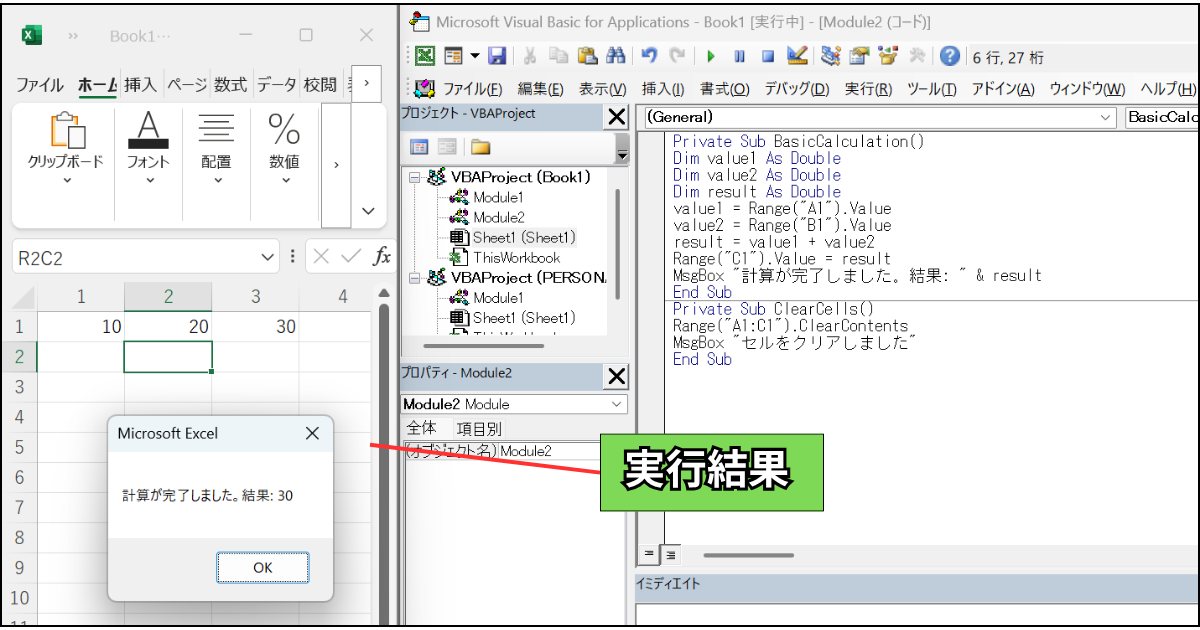
Task: Open the 書式(O) menu
Action: [725, 89]
